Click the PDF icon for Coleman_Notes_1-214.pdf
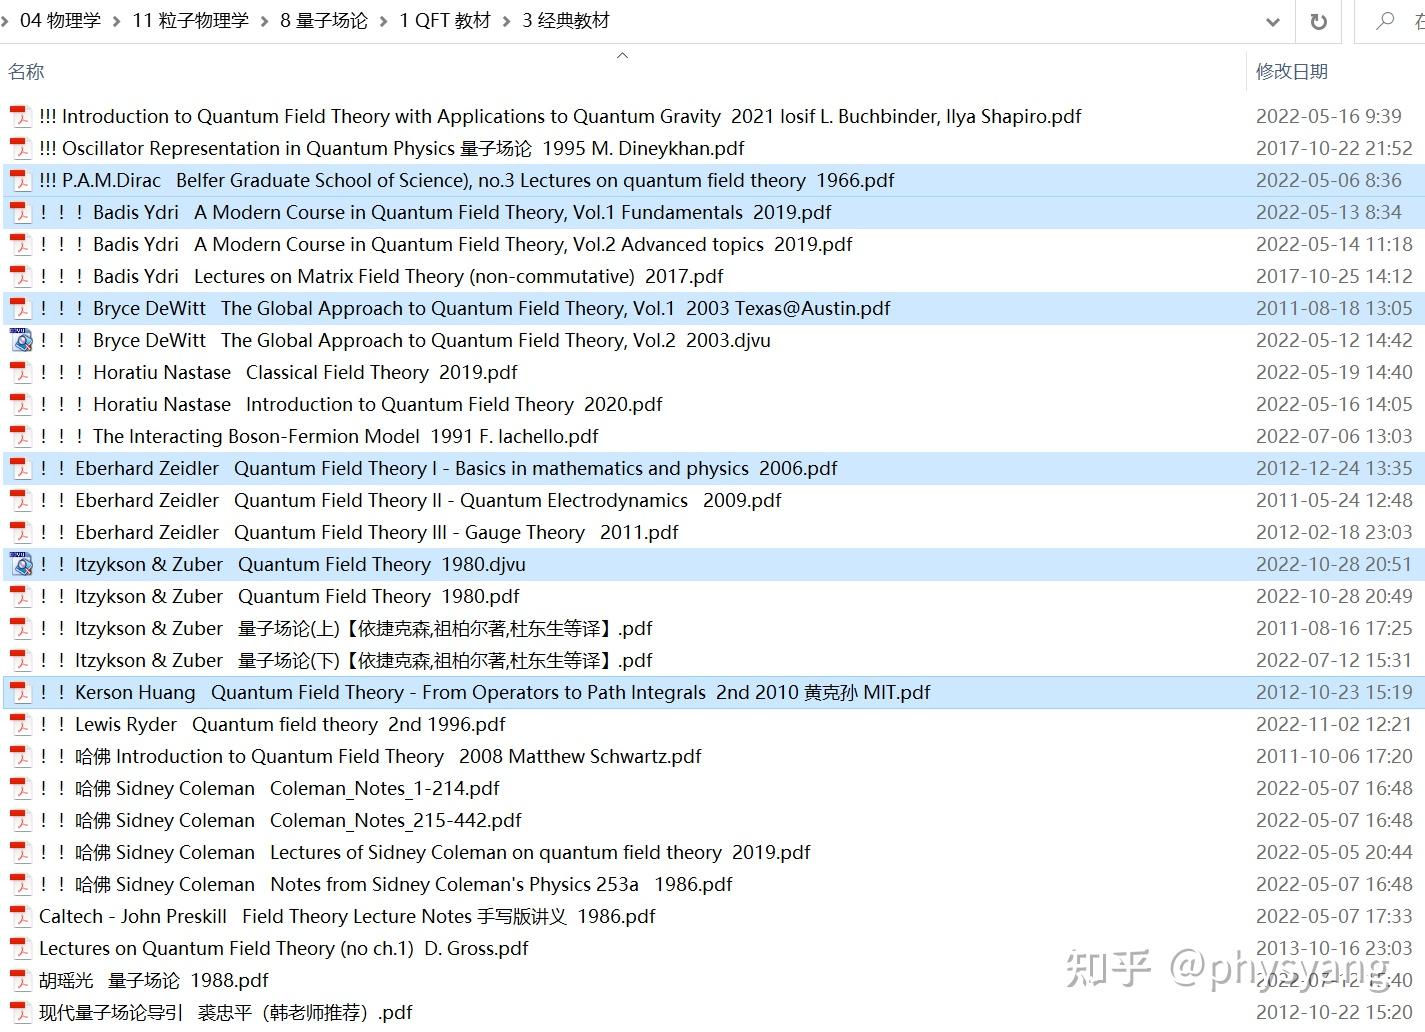Image resolution: width=1425 pixels, height=1032 pixels. pos(20,788)
